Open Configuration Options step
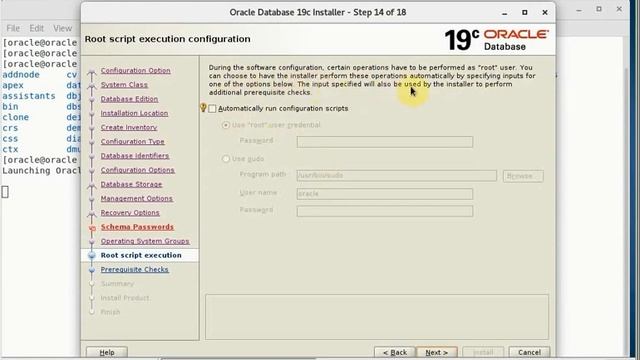The image size is (640, 360). coord(138,170)
